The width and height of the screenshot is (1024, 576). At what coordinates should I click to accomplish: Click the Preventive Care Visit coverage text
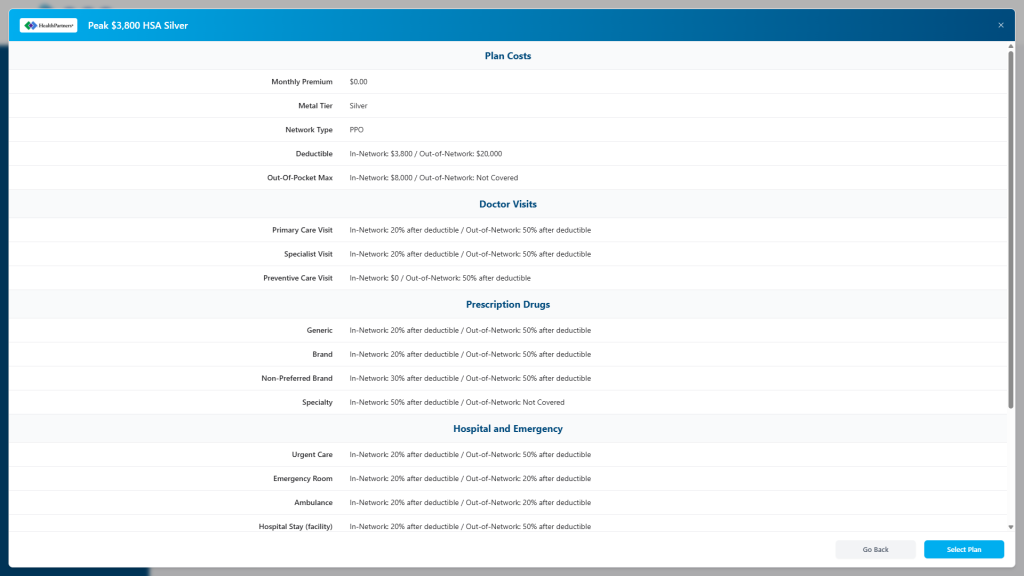[440, 278]
